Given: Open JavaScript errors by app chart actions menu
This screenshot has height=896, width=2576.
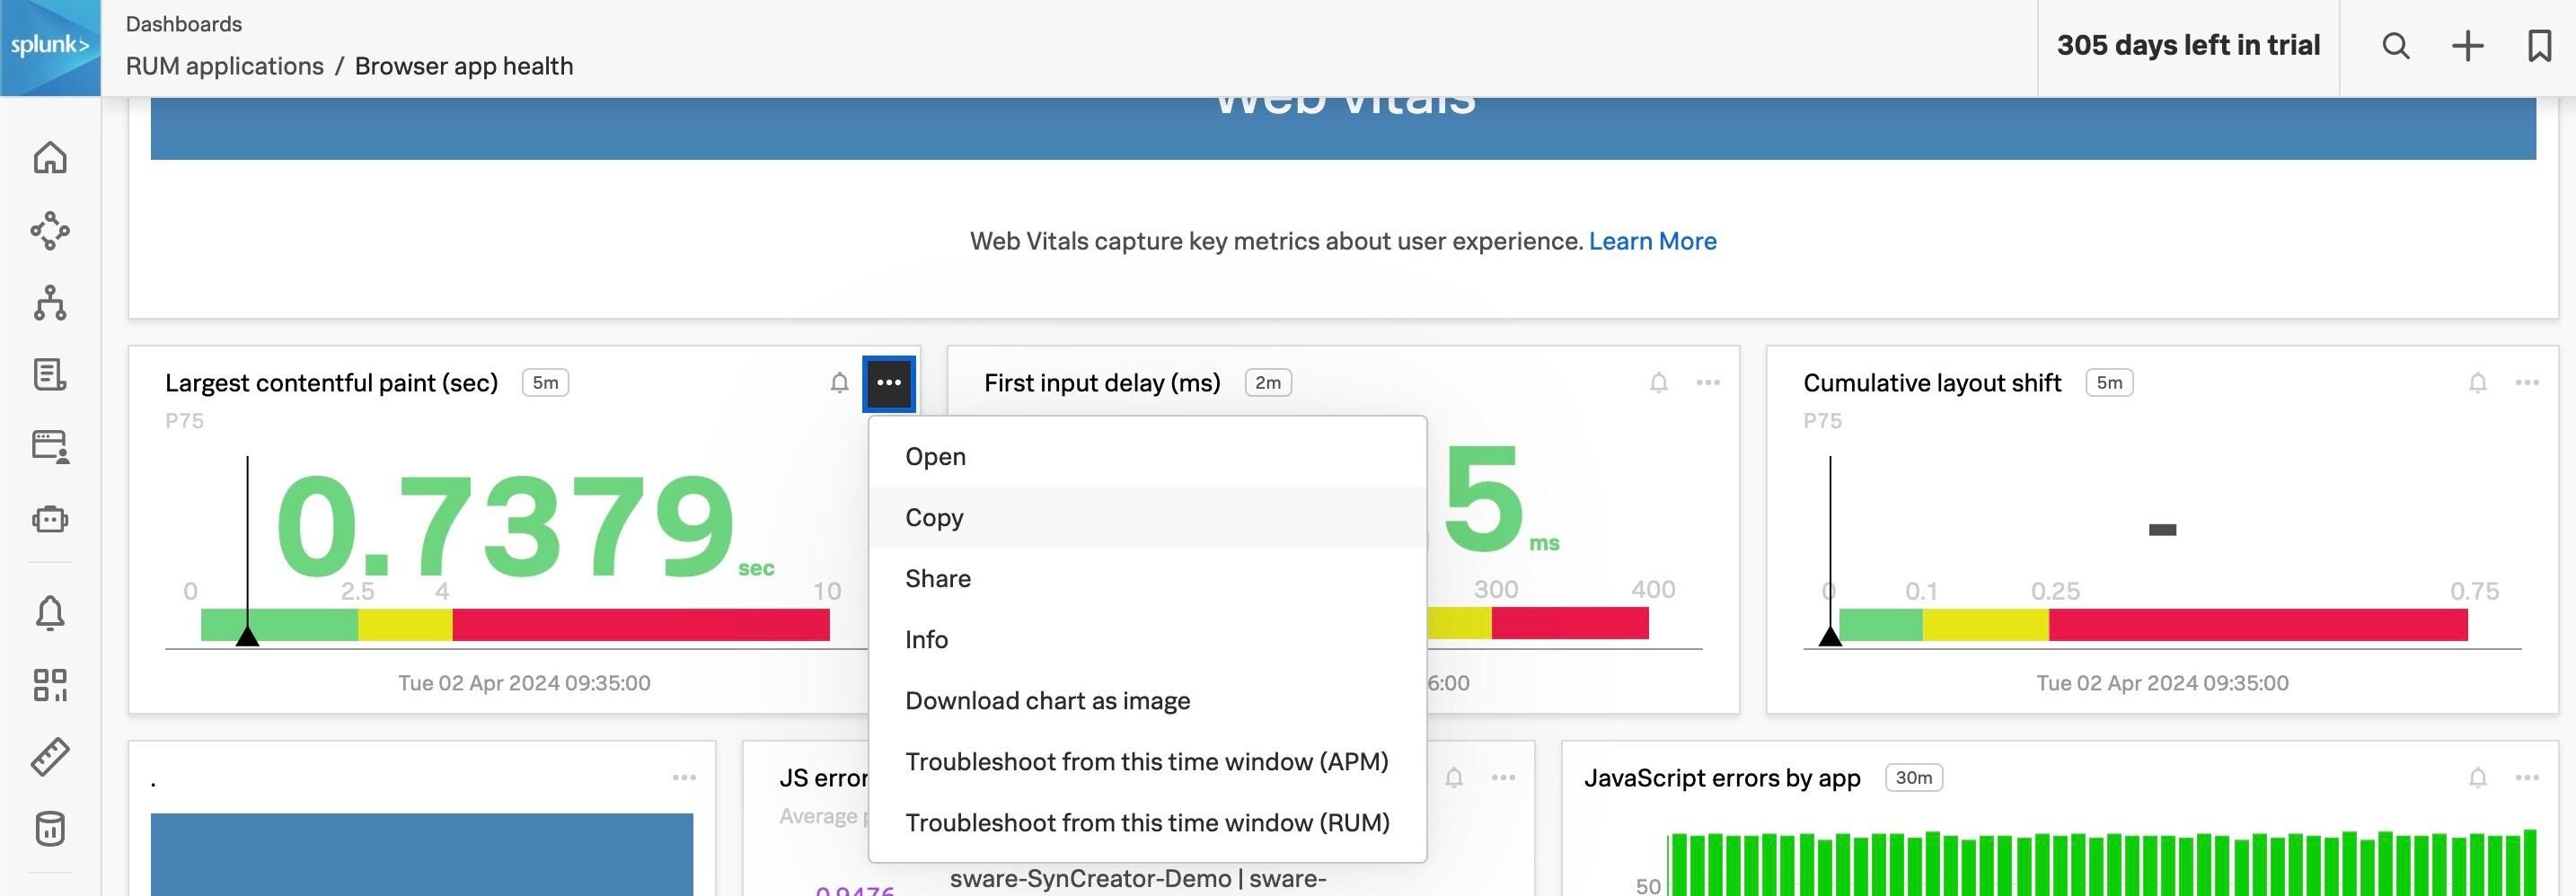Looking at the screenshot, I should pyautogui.click(x=2527, y=778).
